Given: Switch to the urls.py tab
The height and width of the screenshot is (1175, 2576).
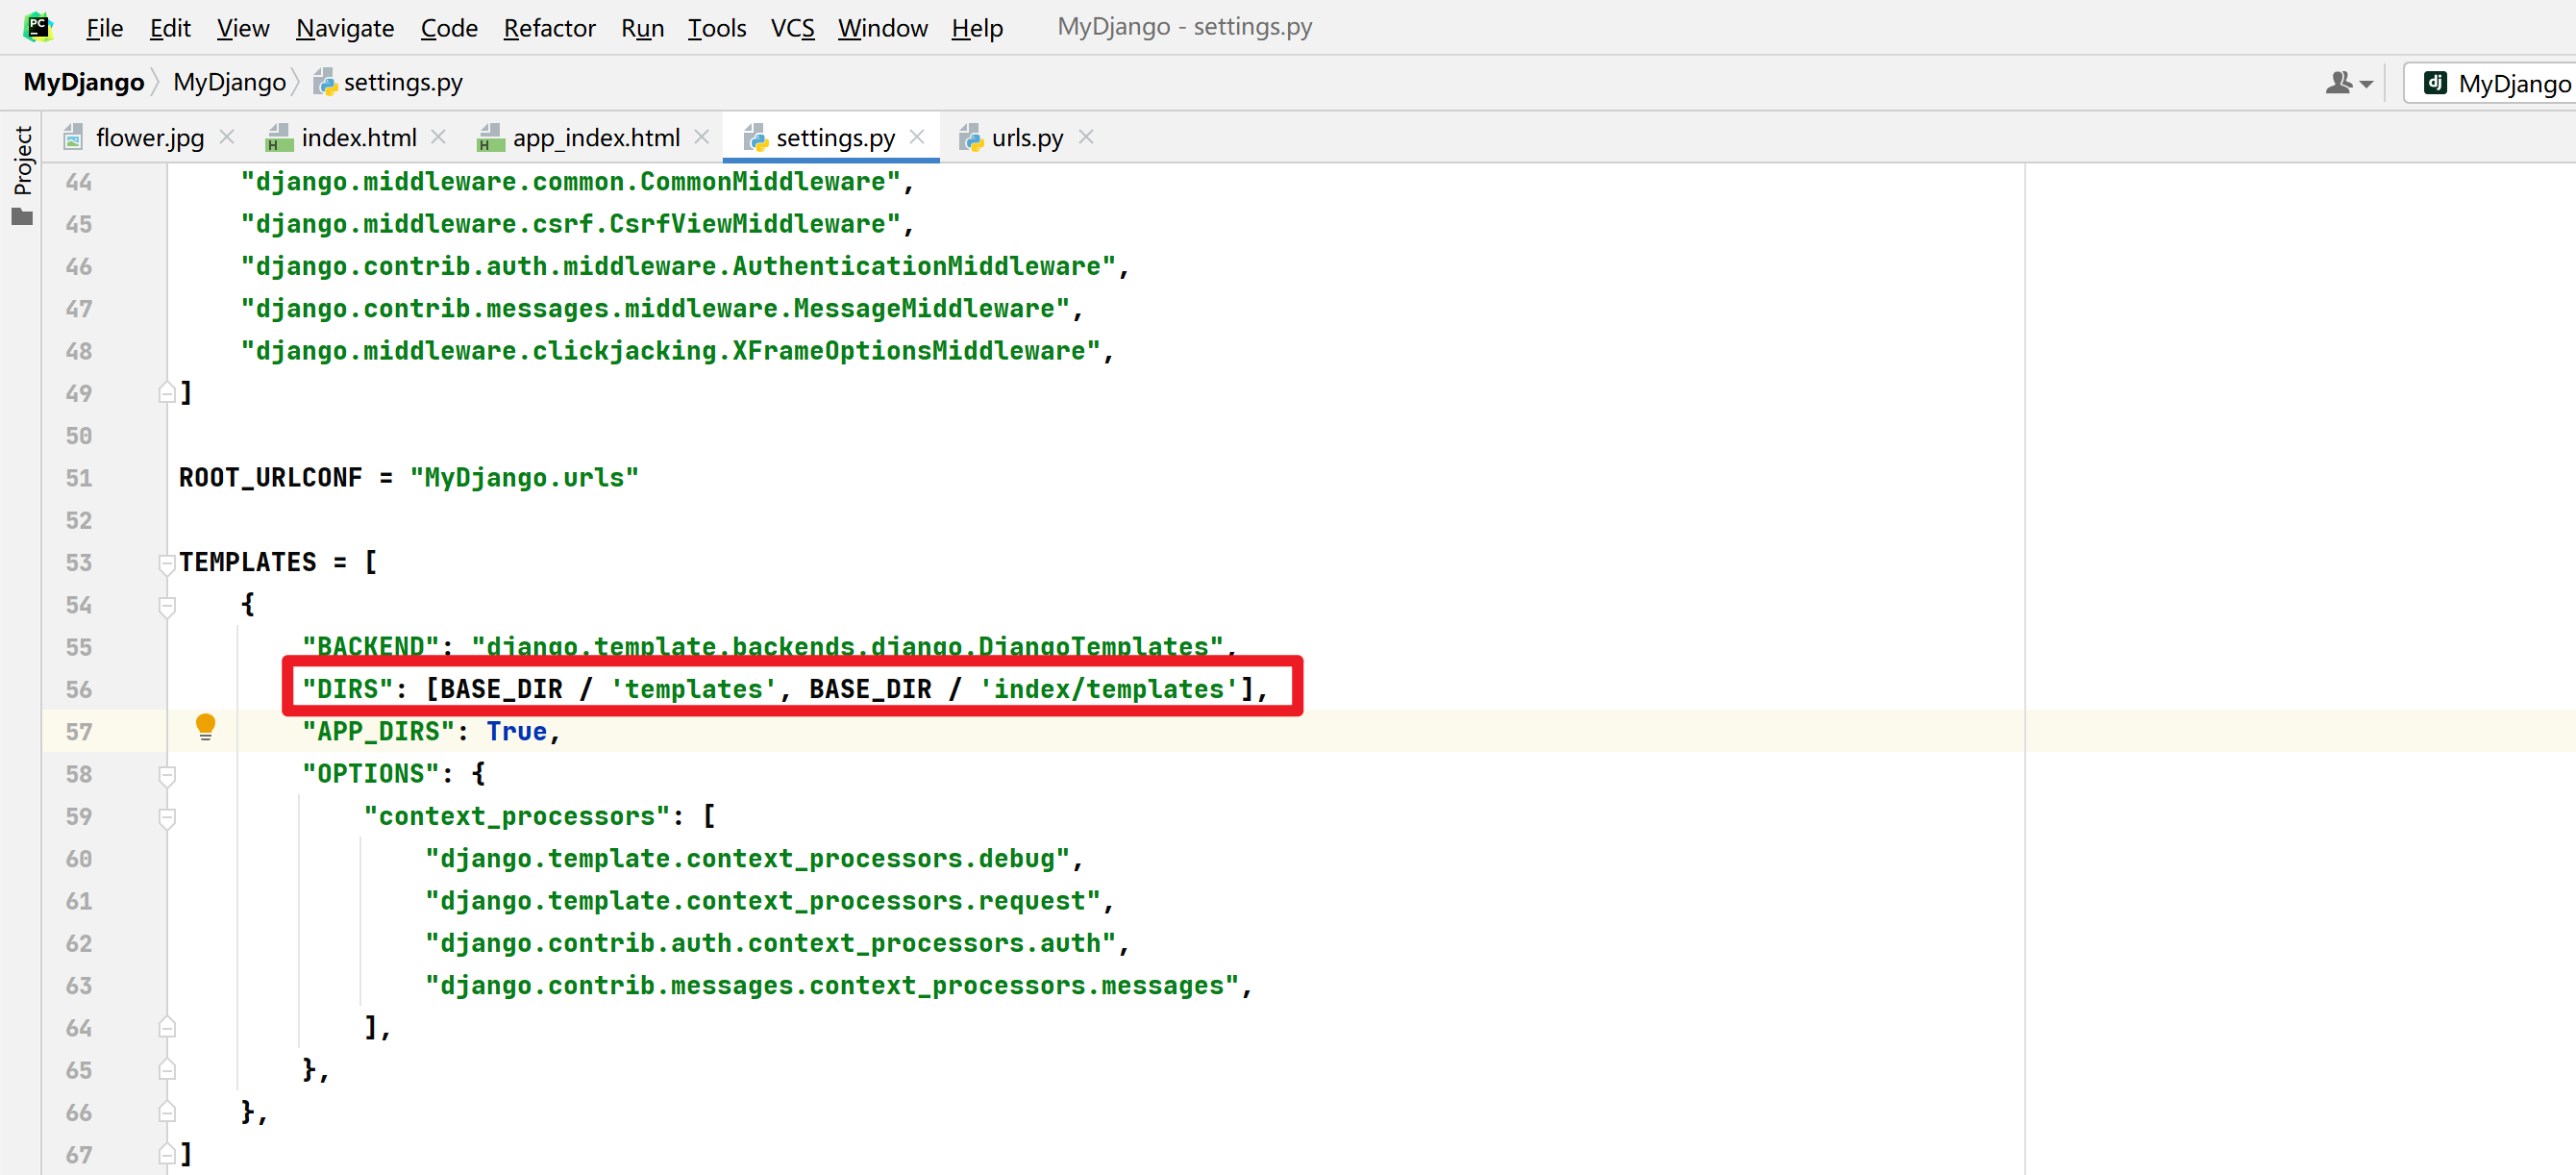Looking at the screenshot, I should [x=1026, y=138].
